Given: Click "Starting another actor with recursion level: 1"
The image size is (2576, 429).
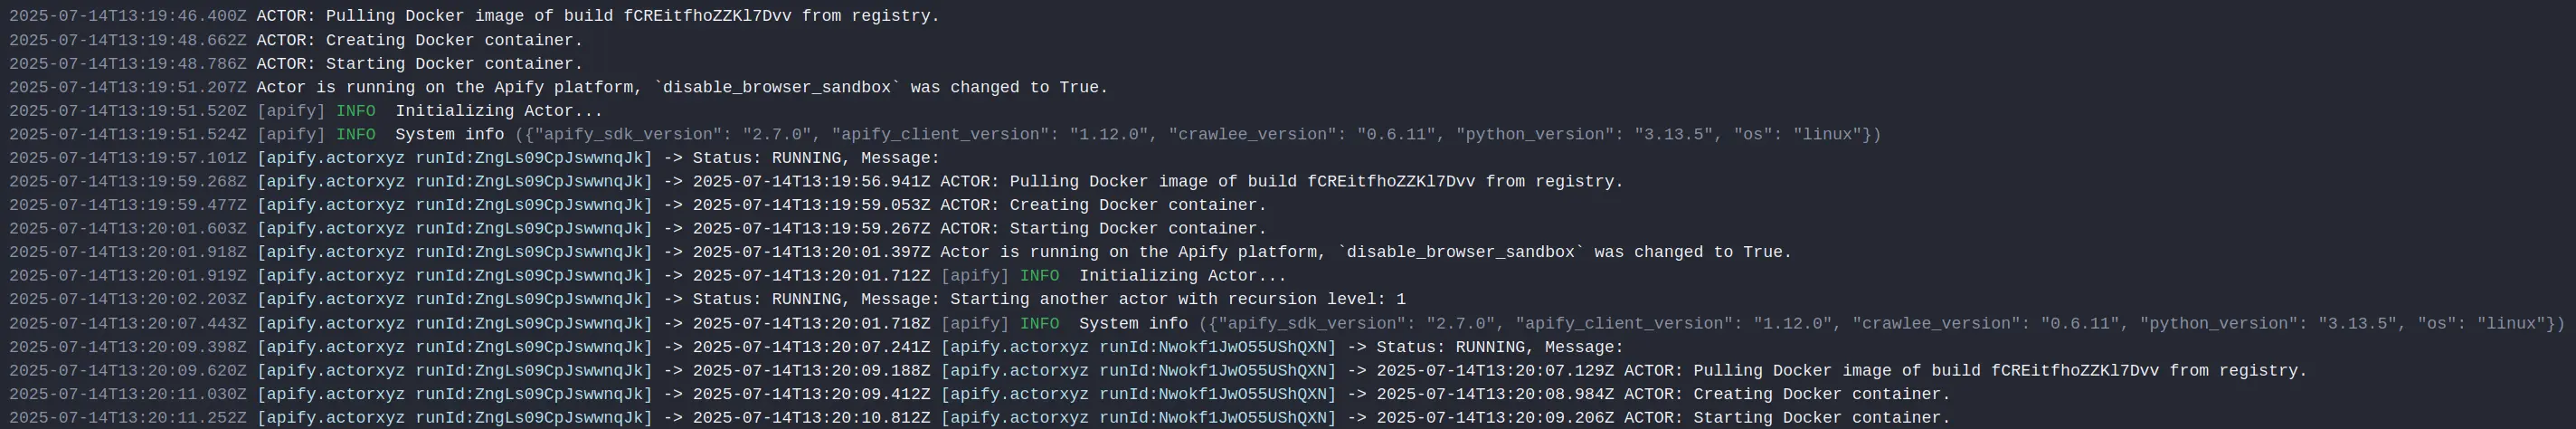Looking at the screenshot, I should coord(1177,299).
